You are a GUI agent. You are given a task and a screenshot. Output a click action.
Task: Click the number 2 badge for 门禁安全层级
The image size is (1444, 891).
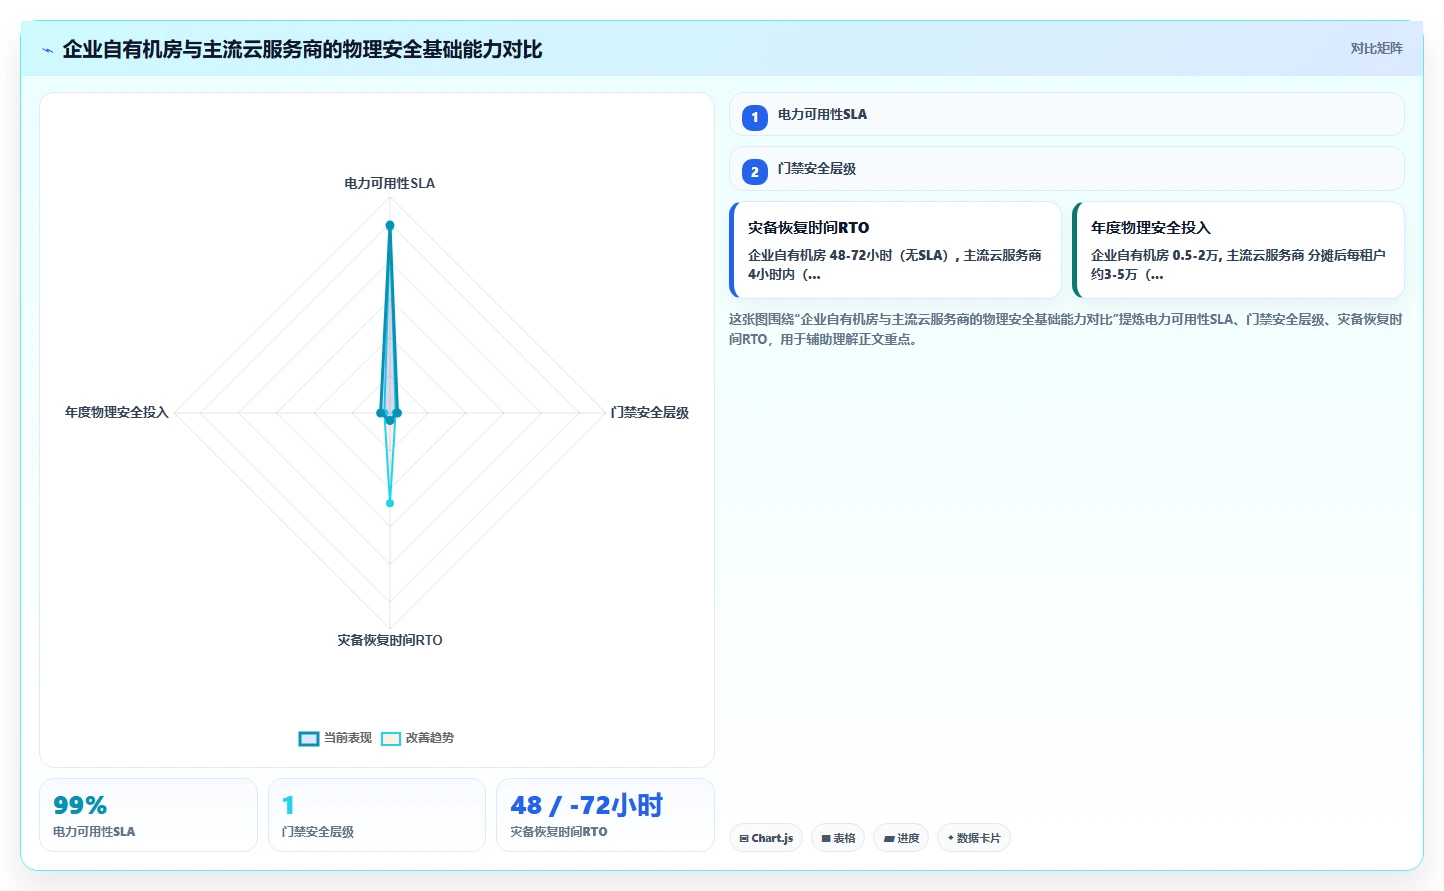point(755,171)
